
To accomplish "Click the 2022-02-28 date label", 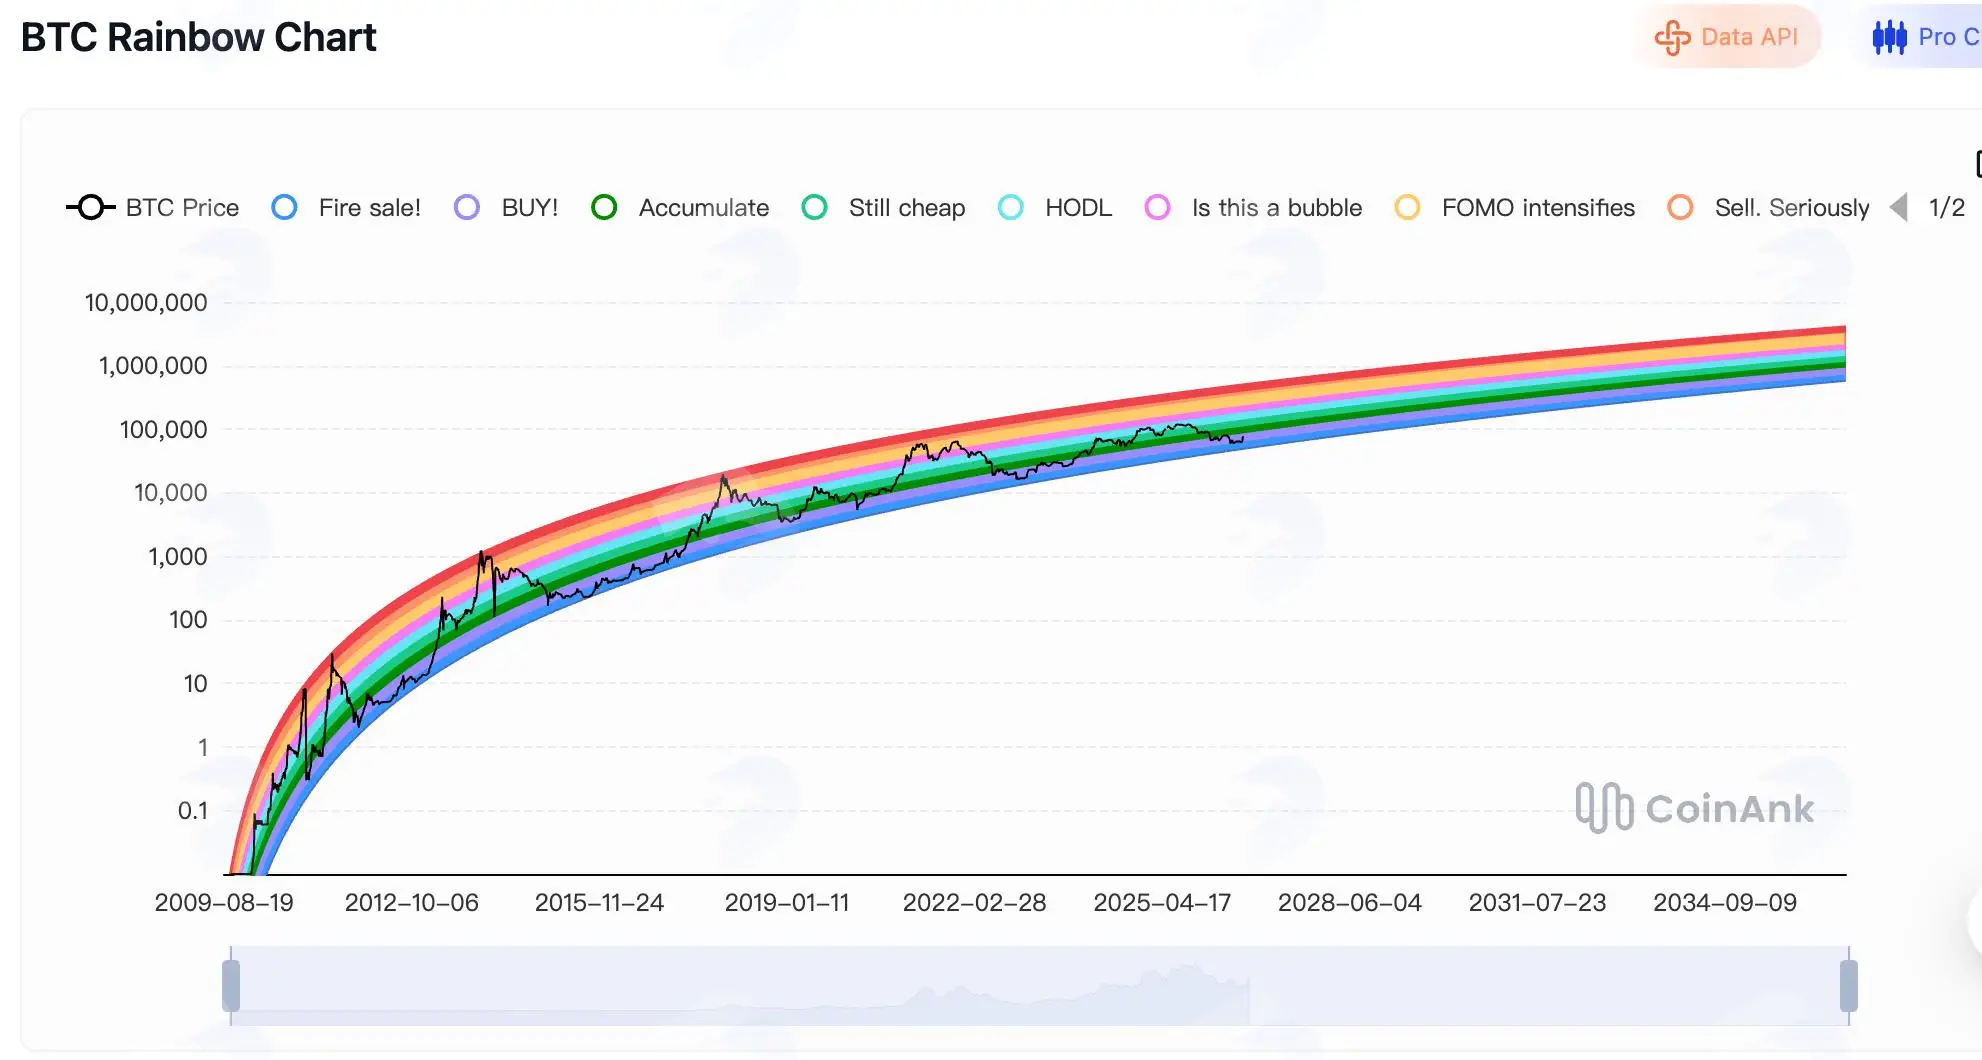I will click(974, 903).
